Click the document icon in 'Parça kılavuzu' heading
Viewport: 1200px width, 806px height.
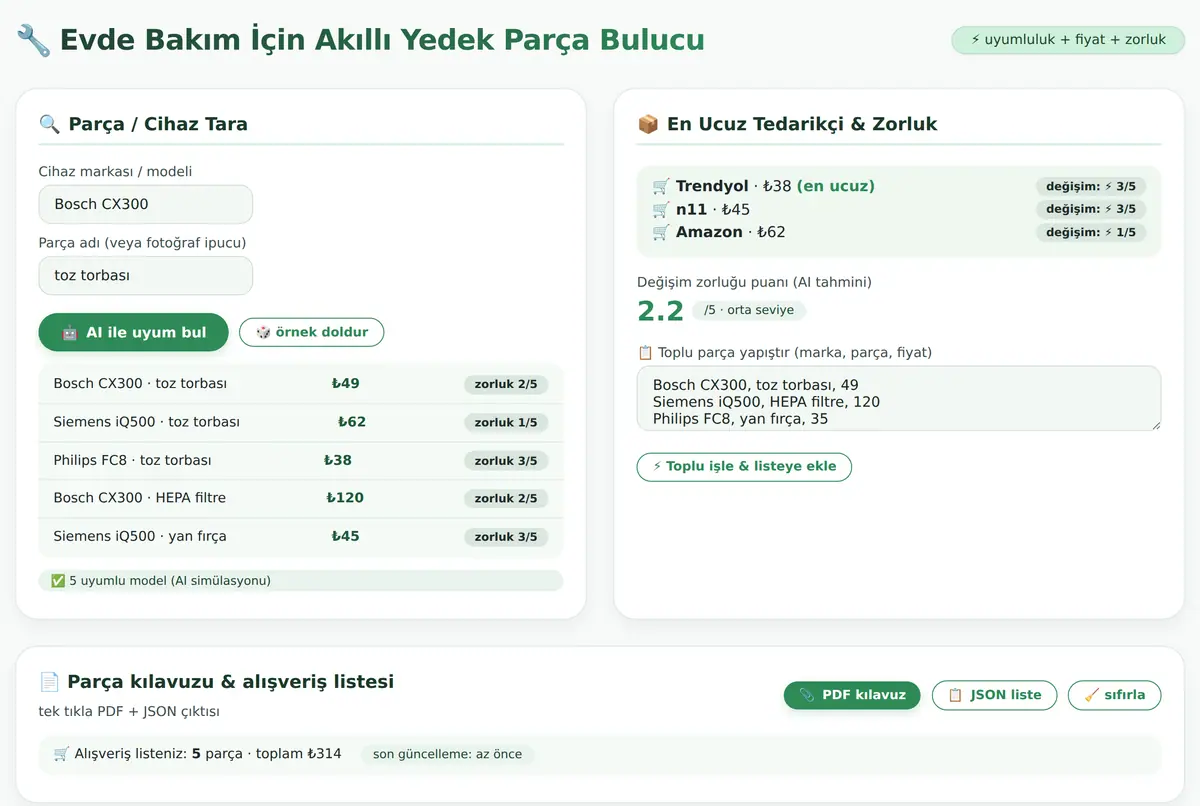[x=49, y=682]
